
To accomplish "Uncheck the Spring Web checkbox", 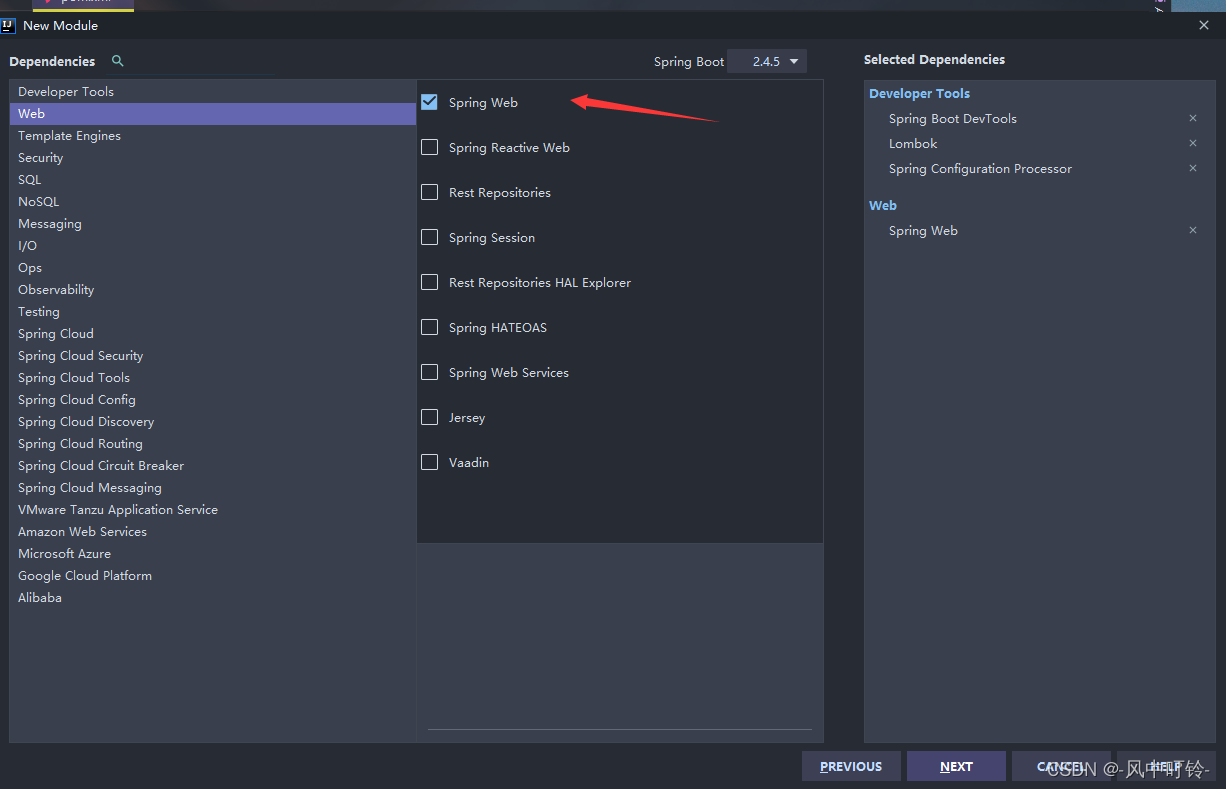I will [430, 102].
